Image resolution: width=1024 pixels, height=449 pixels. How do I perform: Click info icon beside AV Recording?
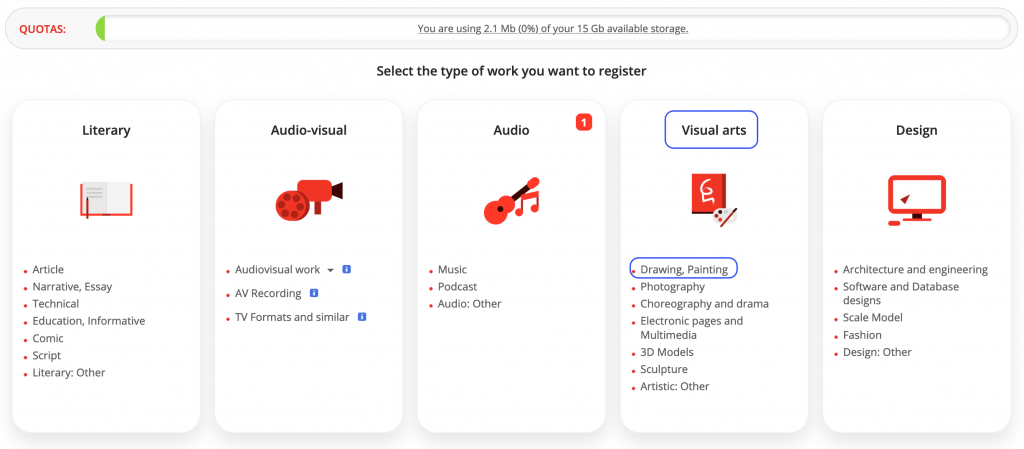pos(314,293)
